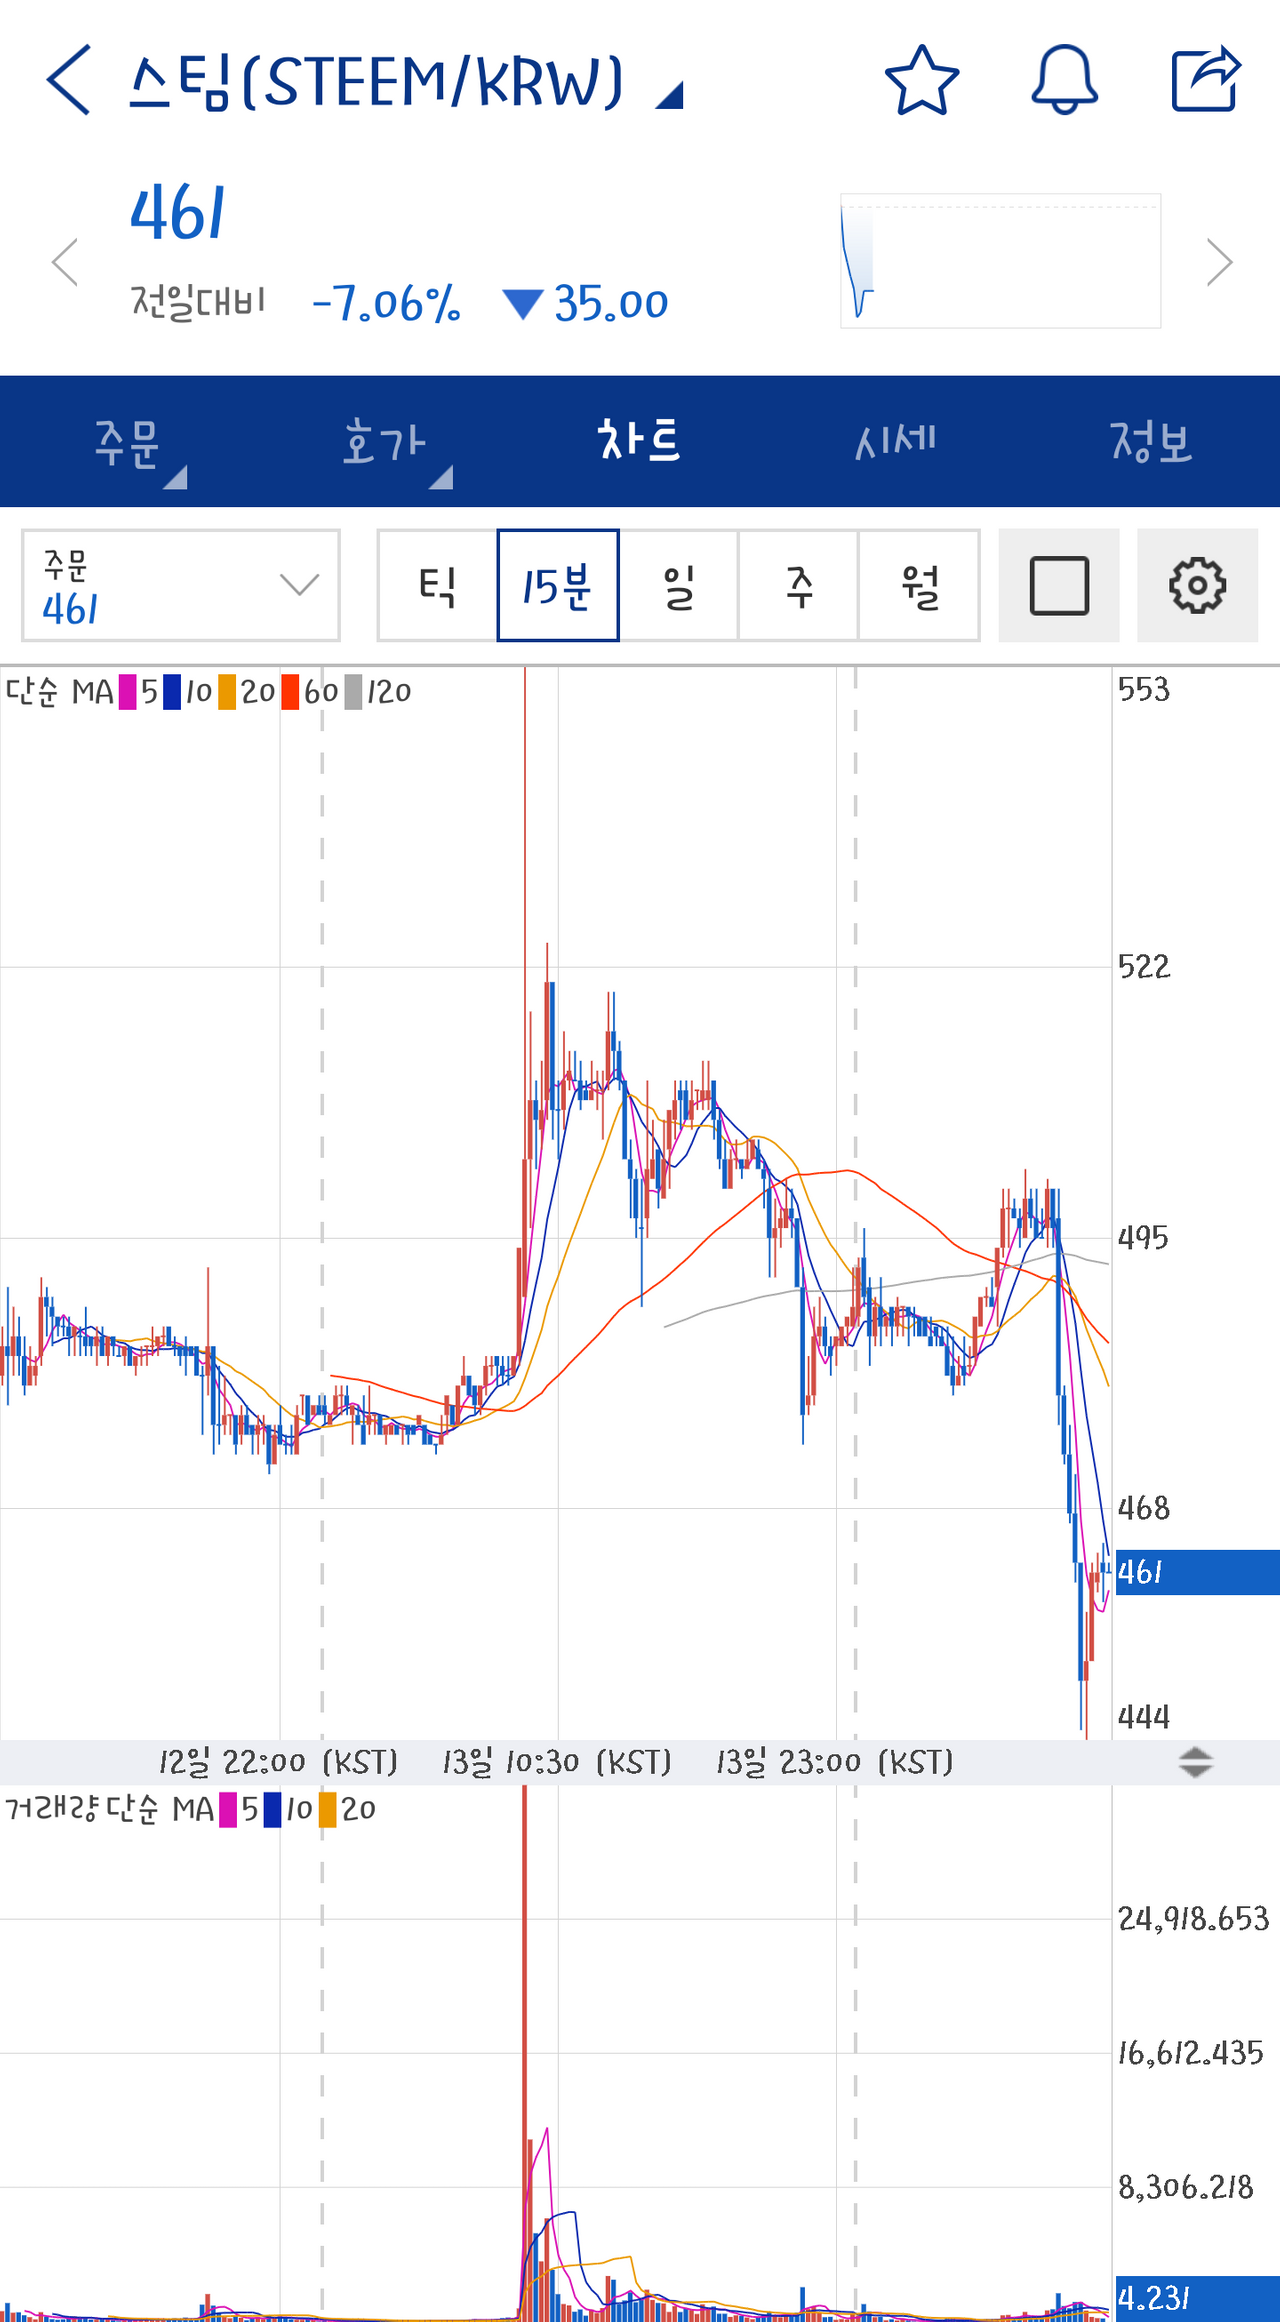1280x2322 pixels.
Task: Switch to the 정보 tab
Action: tap(1152, 442)
